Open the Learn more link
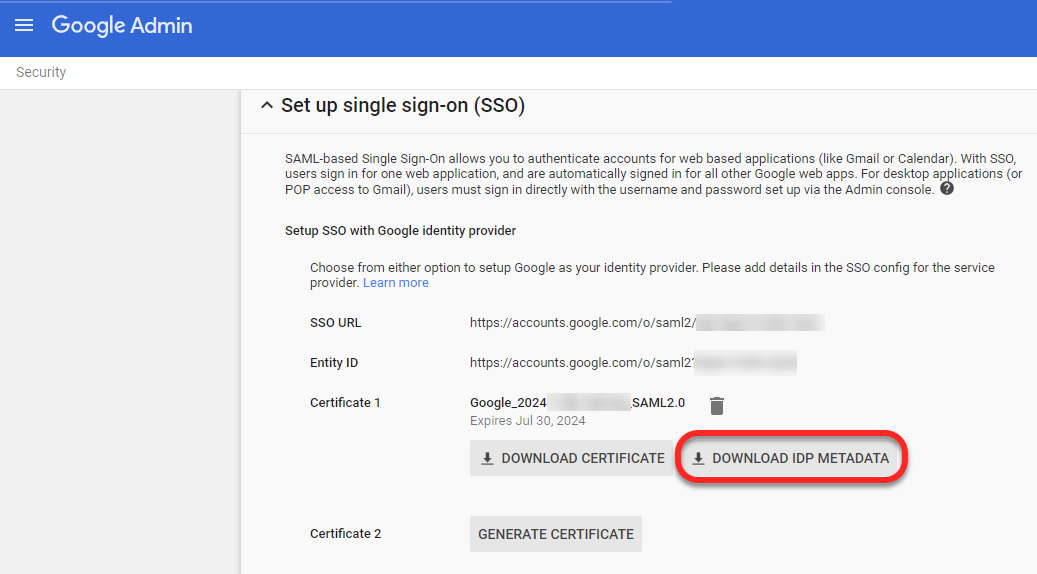 395,282
